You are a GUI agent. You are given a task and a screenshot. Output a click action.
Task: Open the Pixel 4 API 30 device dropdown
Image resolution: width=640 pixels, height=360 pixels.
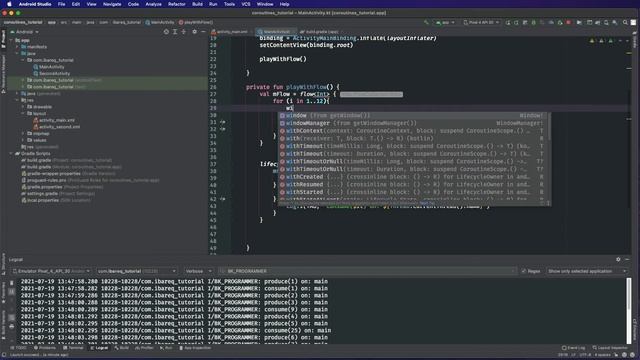point(481,22)
